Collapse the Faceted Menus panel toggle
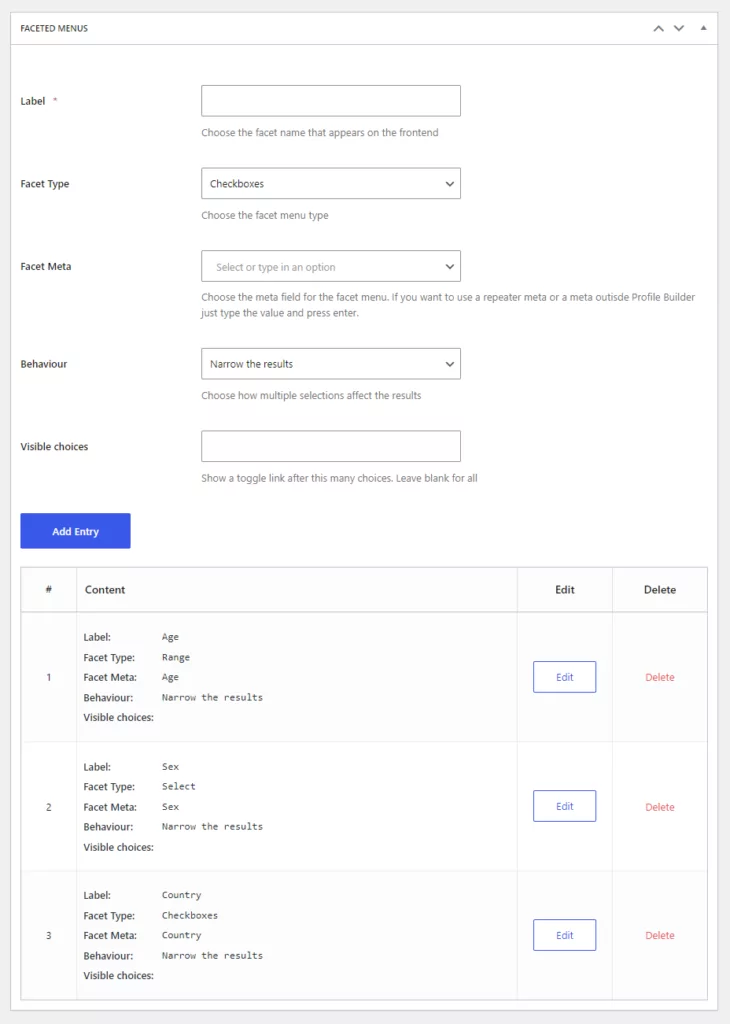This screenshot has height=1024, width=730. pyautogui.click(x=703, y=28)
